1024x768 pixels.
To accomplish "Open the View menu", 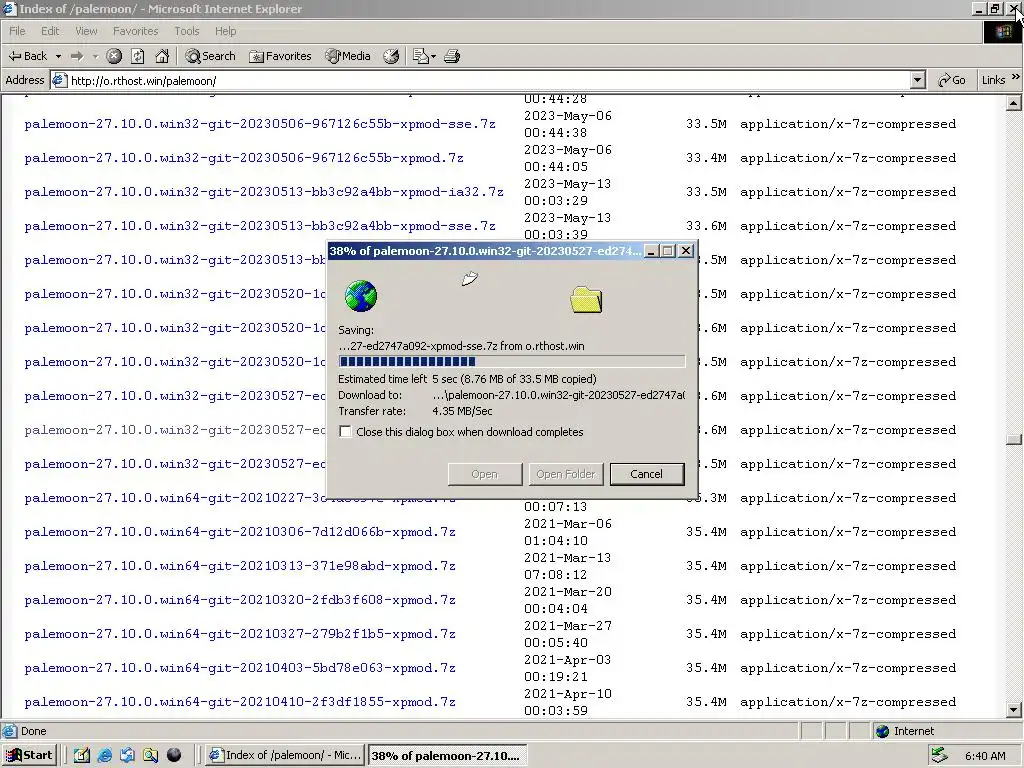I will coord(86,31).
